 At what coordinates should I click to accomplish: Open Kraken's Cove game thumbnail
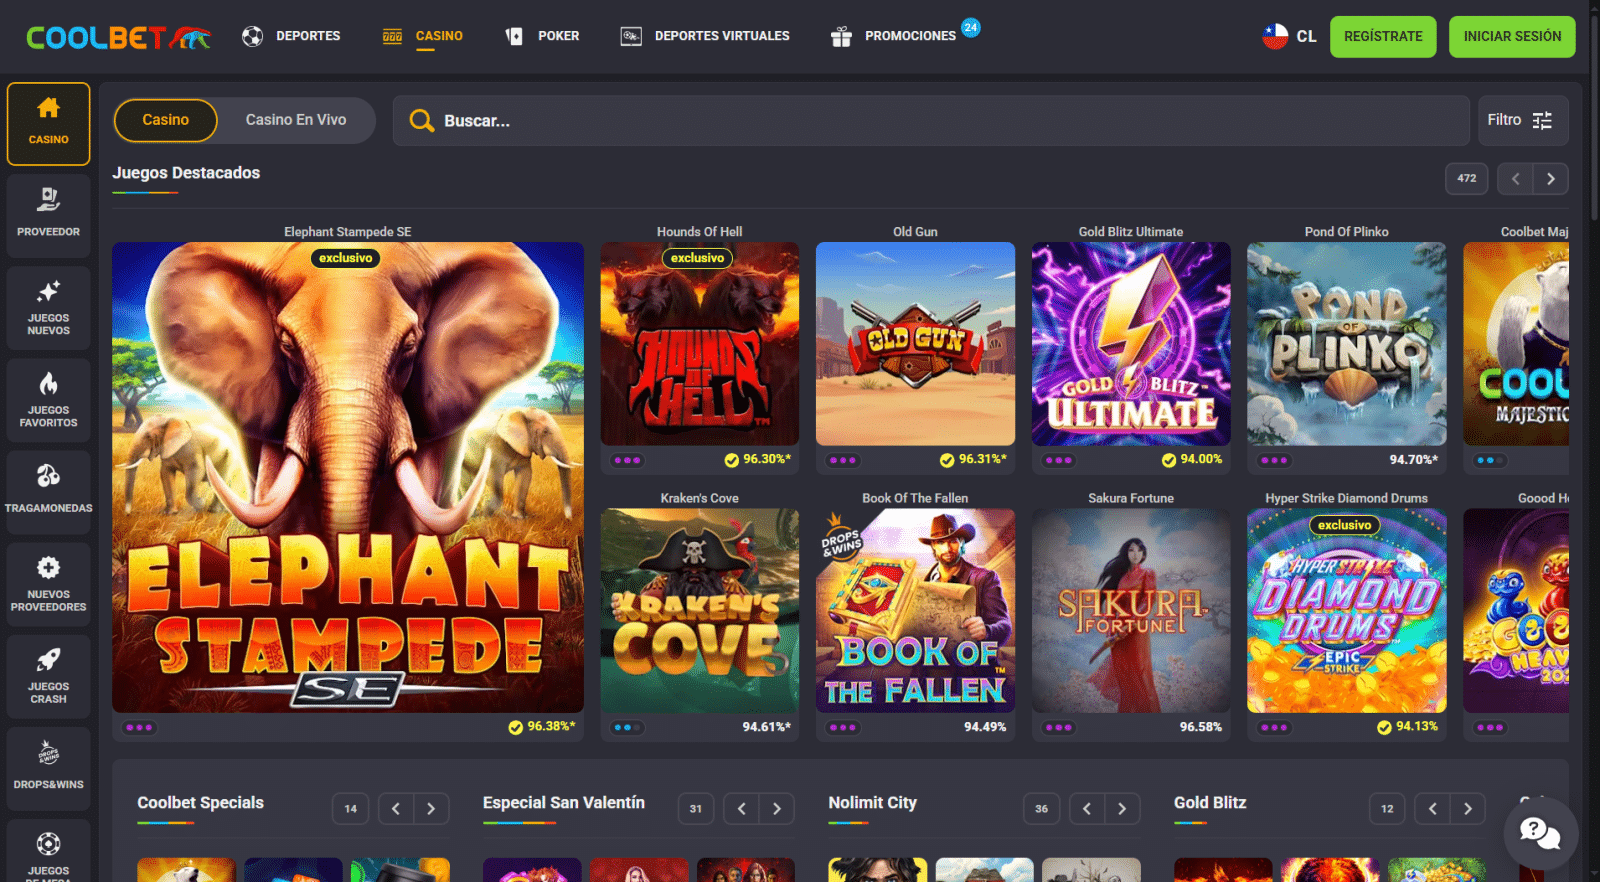tap(700, 611)
